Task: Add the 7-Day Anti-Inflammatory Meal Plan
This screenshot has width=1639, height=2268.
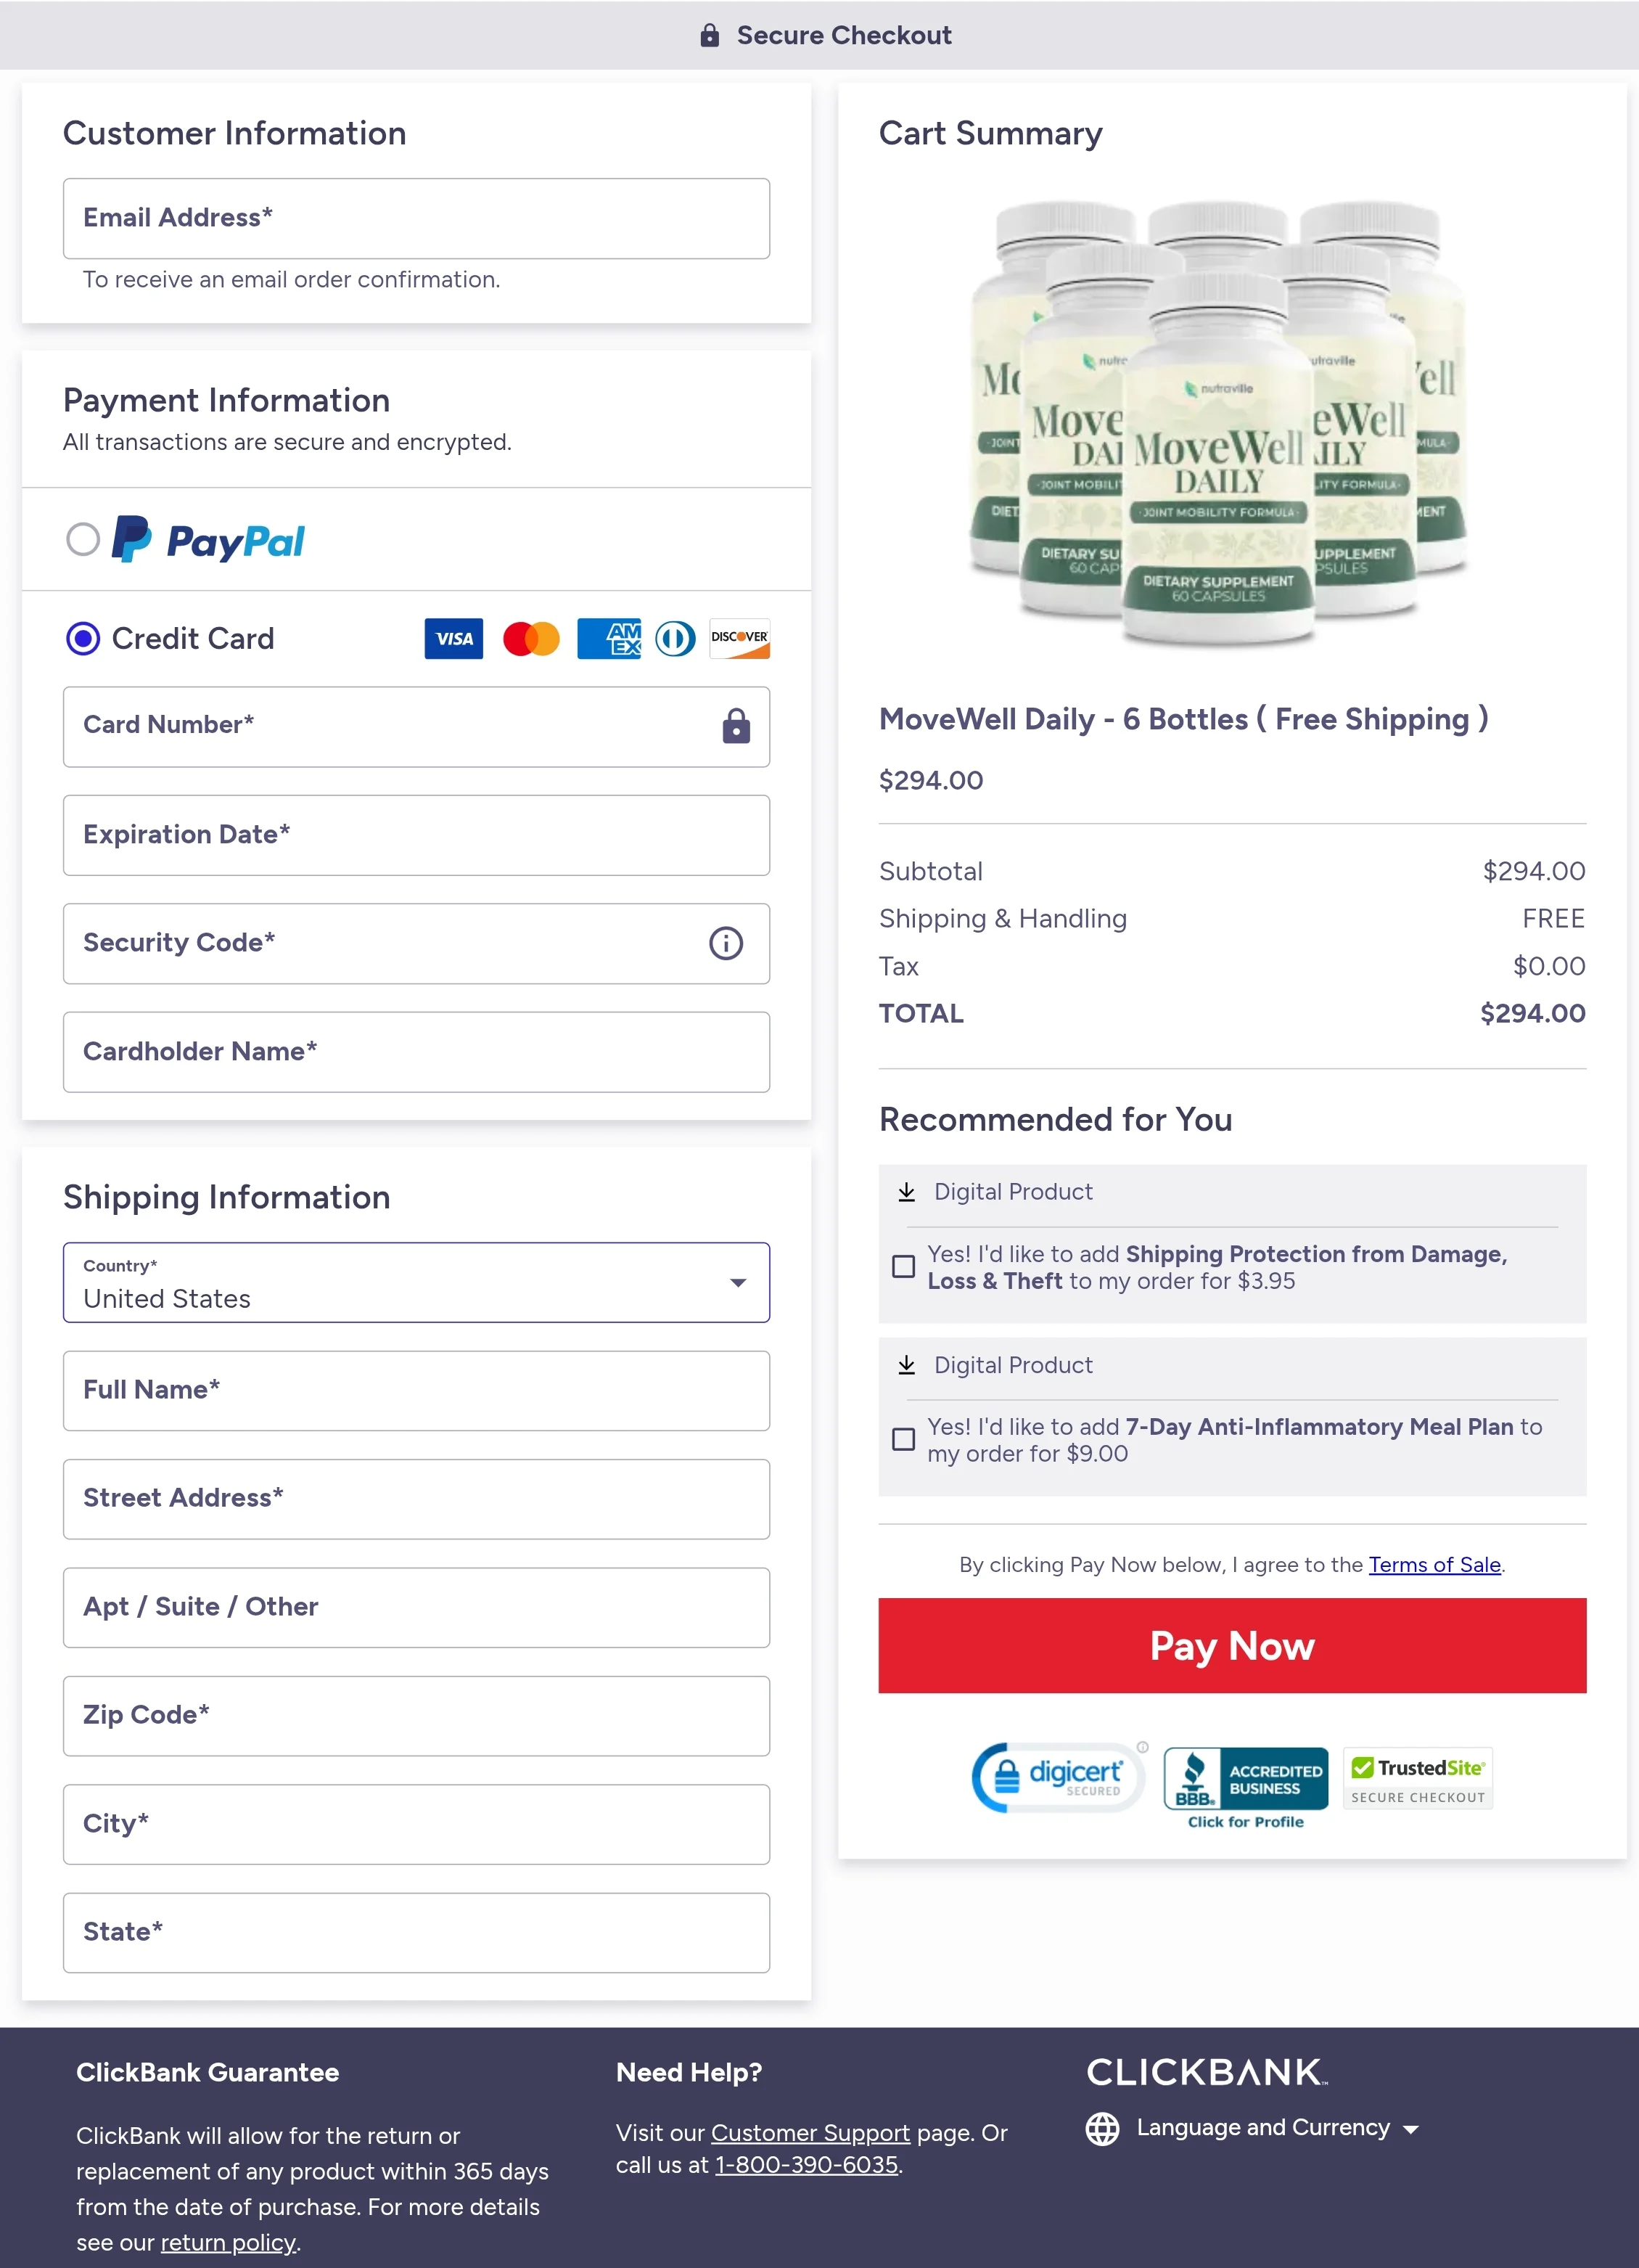Action: pyautogui.click(x=903, y=1440)
